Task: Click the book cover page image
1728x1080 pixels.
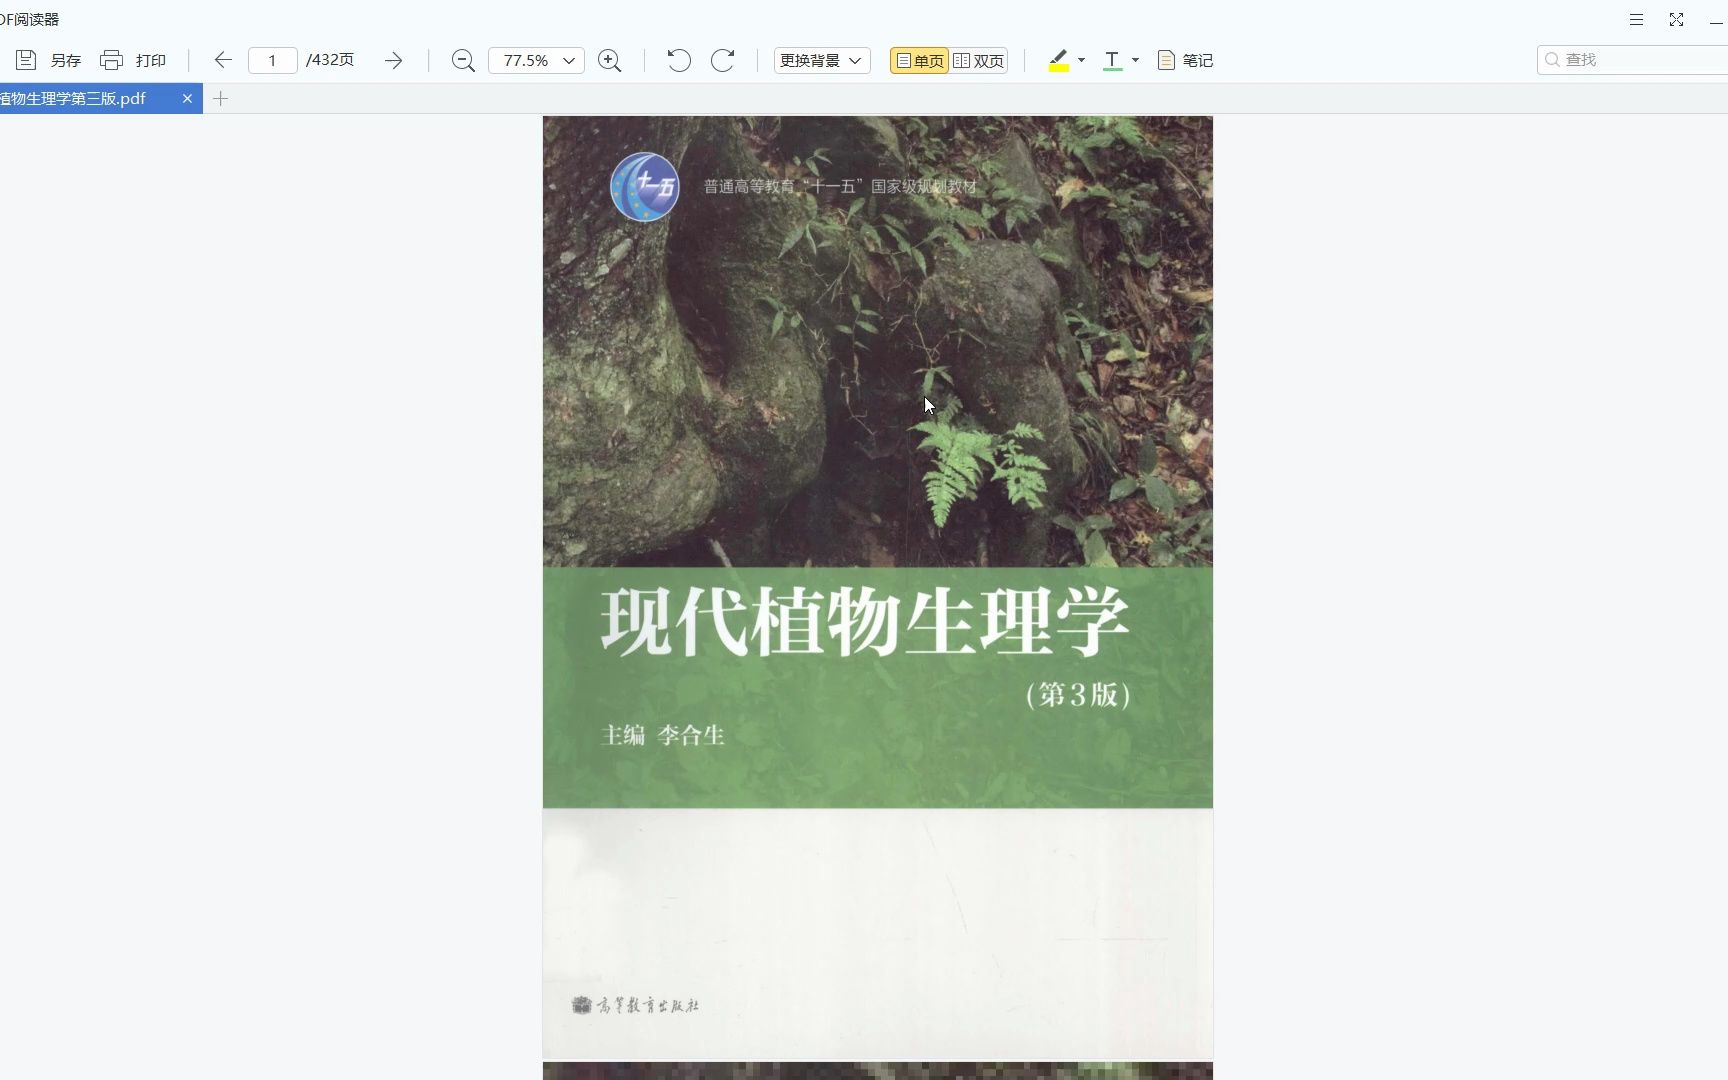Action: coord(877,588)
